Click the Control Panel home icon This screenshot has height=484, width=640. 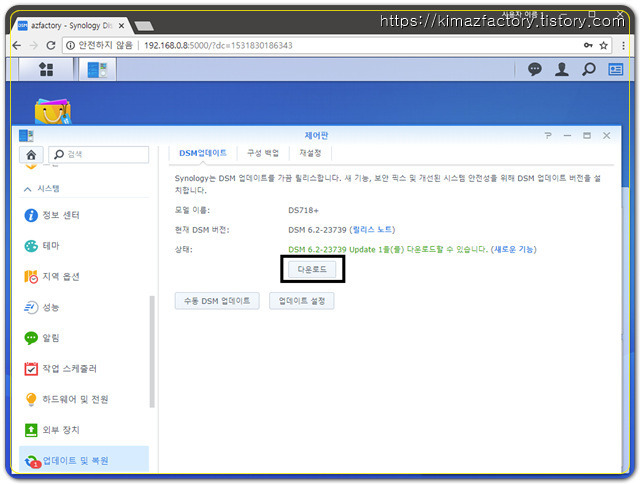(31, 155)
